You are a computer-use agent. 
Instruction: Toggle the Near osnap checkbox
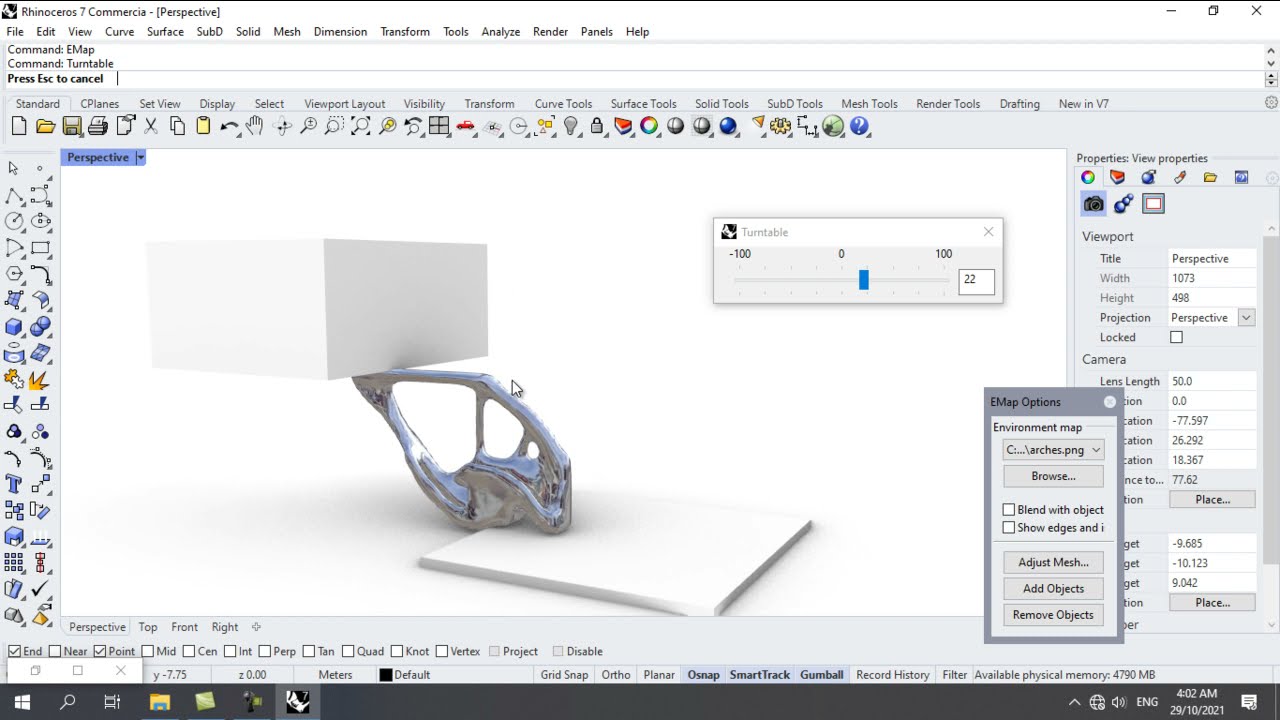click(55, 651)
